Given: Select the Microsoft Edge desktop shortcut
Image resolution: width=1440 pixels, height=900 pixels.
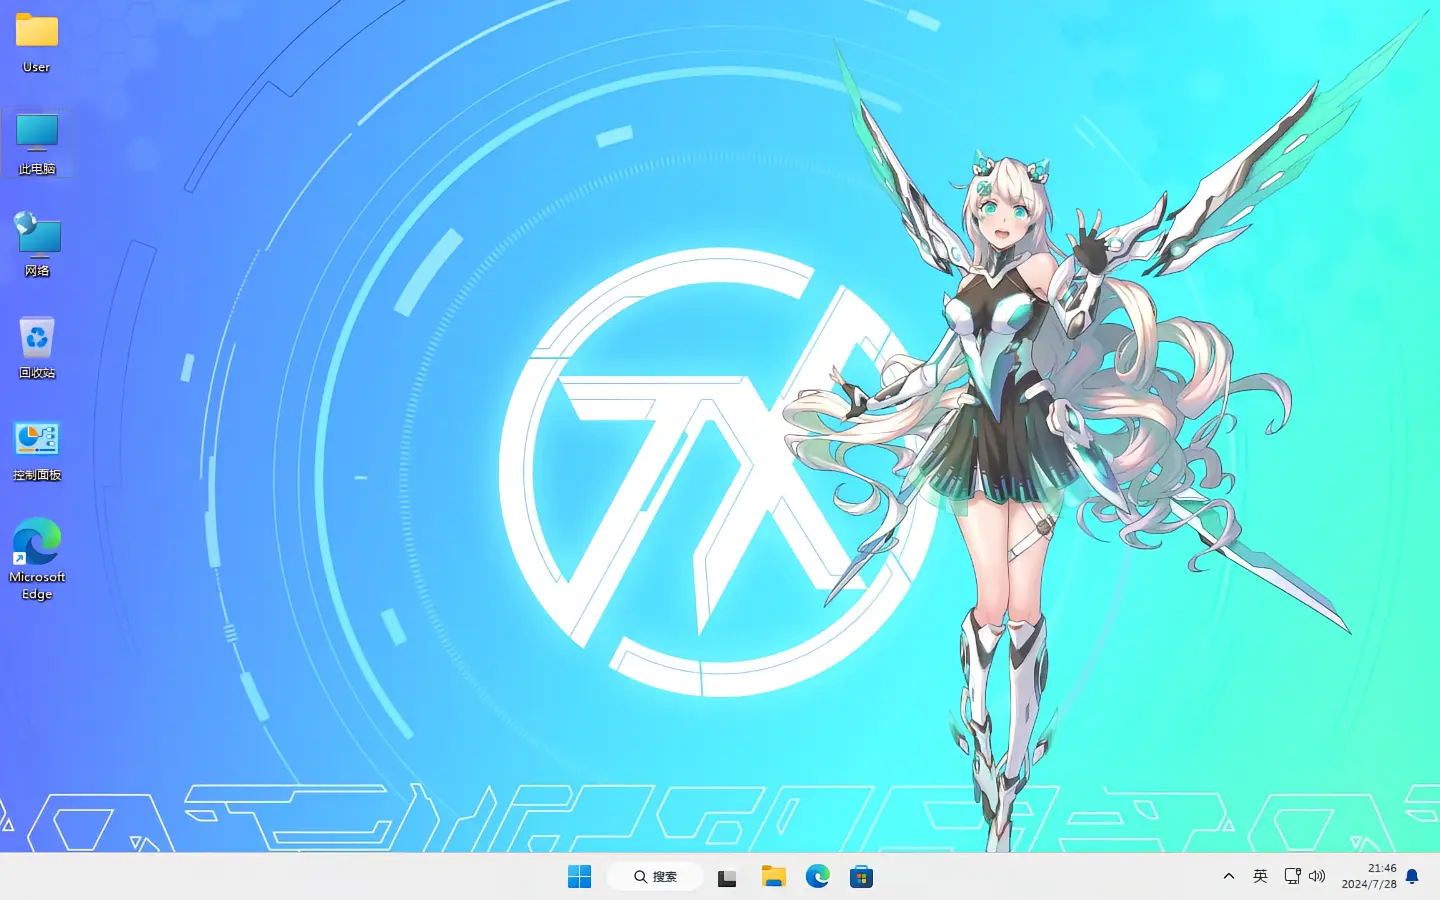Looking at the screenshot, I should pyautogui.click(x=37, y=559).
